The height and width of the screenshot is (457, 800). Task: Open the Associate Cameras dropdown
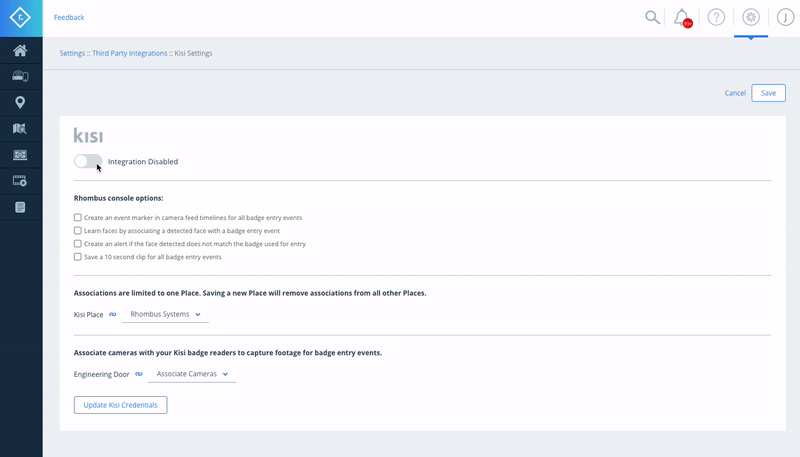(192, 374)
